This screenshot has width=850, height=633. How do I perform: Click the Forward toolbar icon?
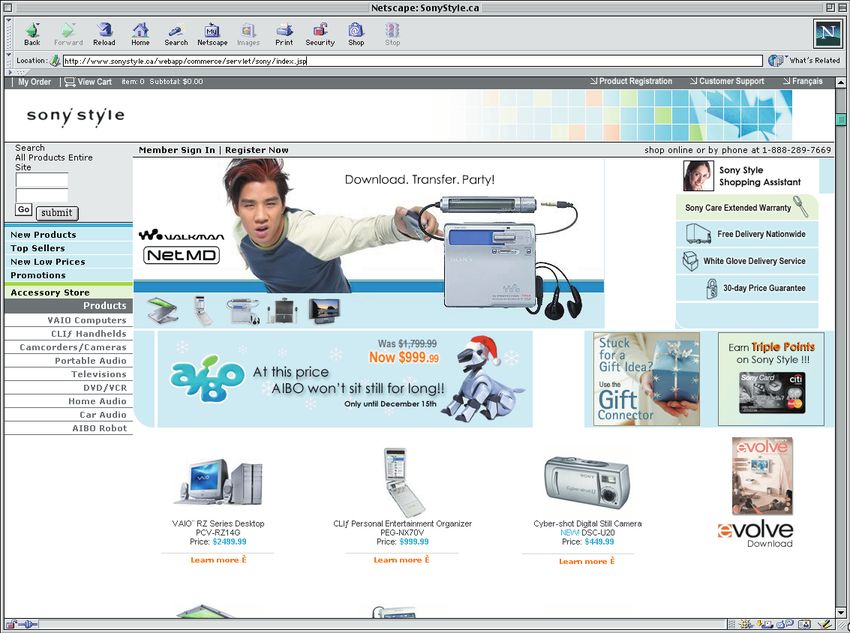tap(68, 34)
